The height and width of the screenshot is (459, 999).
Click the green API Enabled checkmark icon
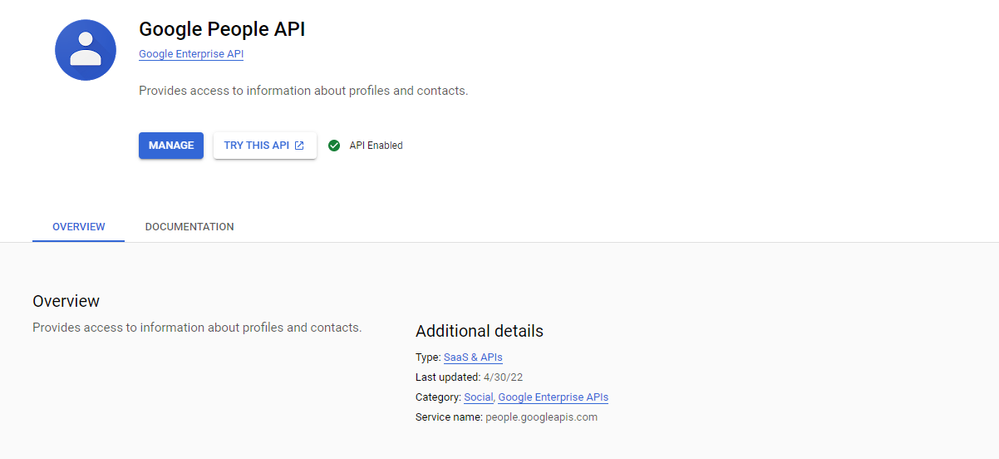(x=334, y=145)
